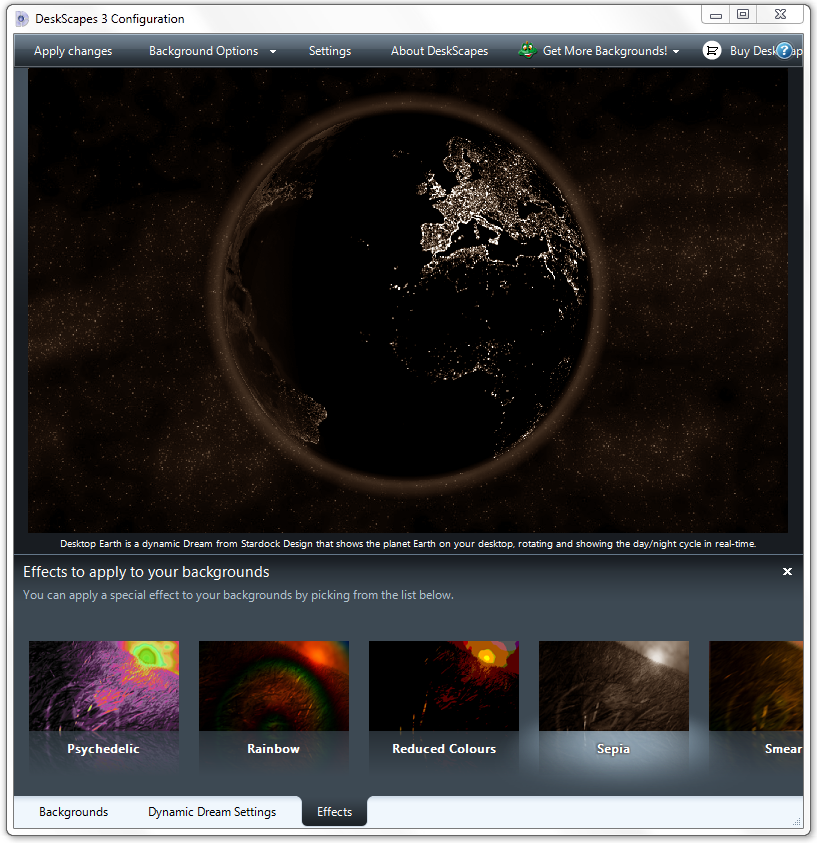Screen dimensions: 817x843
Task: Open the Background Options menu
Action: (x=204, y=51)
